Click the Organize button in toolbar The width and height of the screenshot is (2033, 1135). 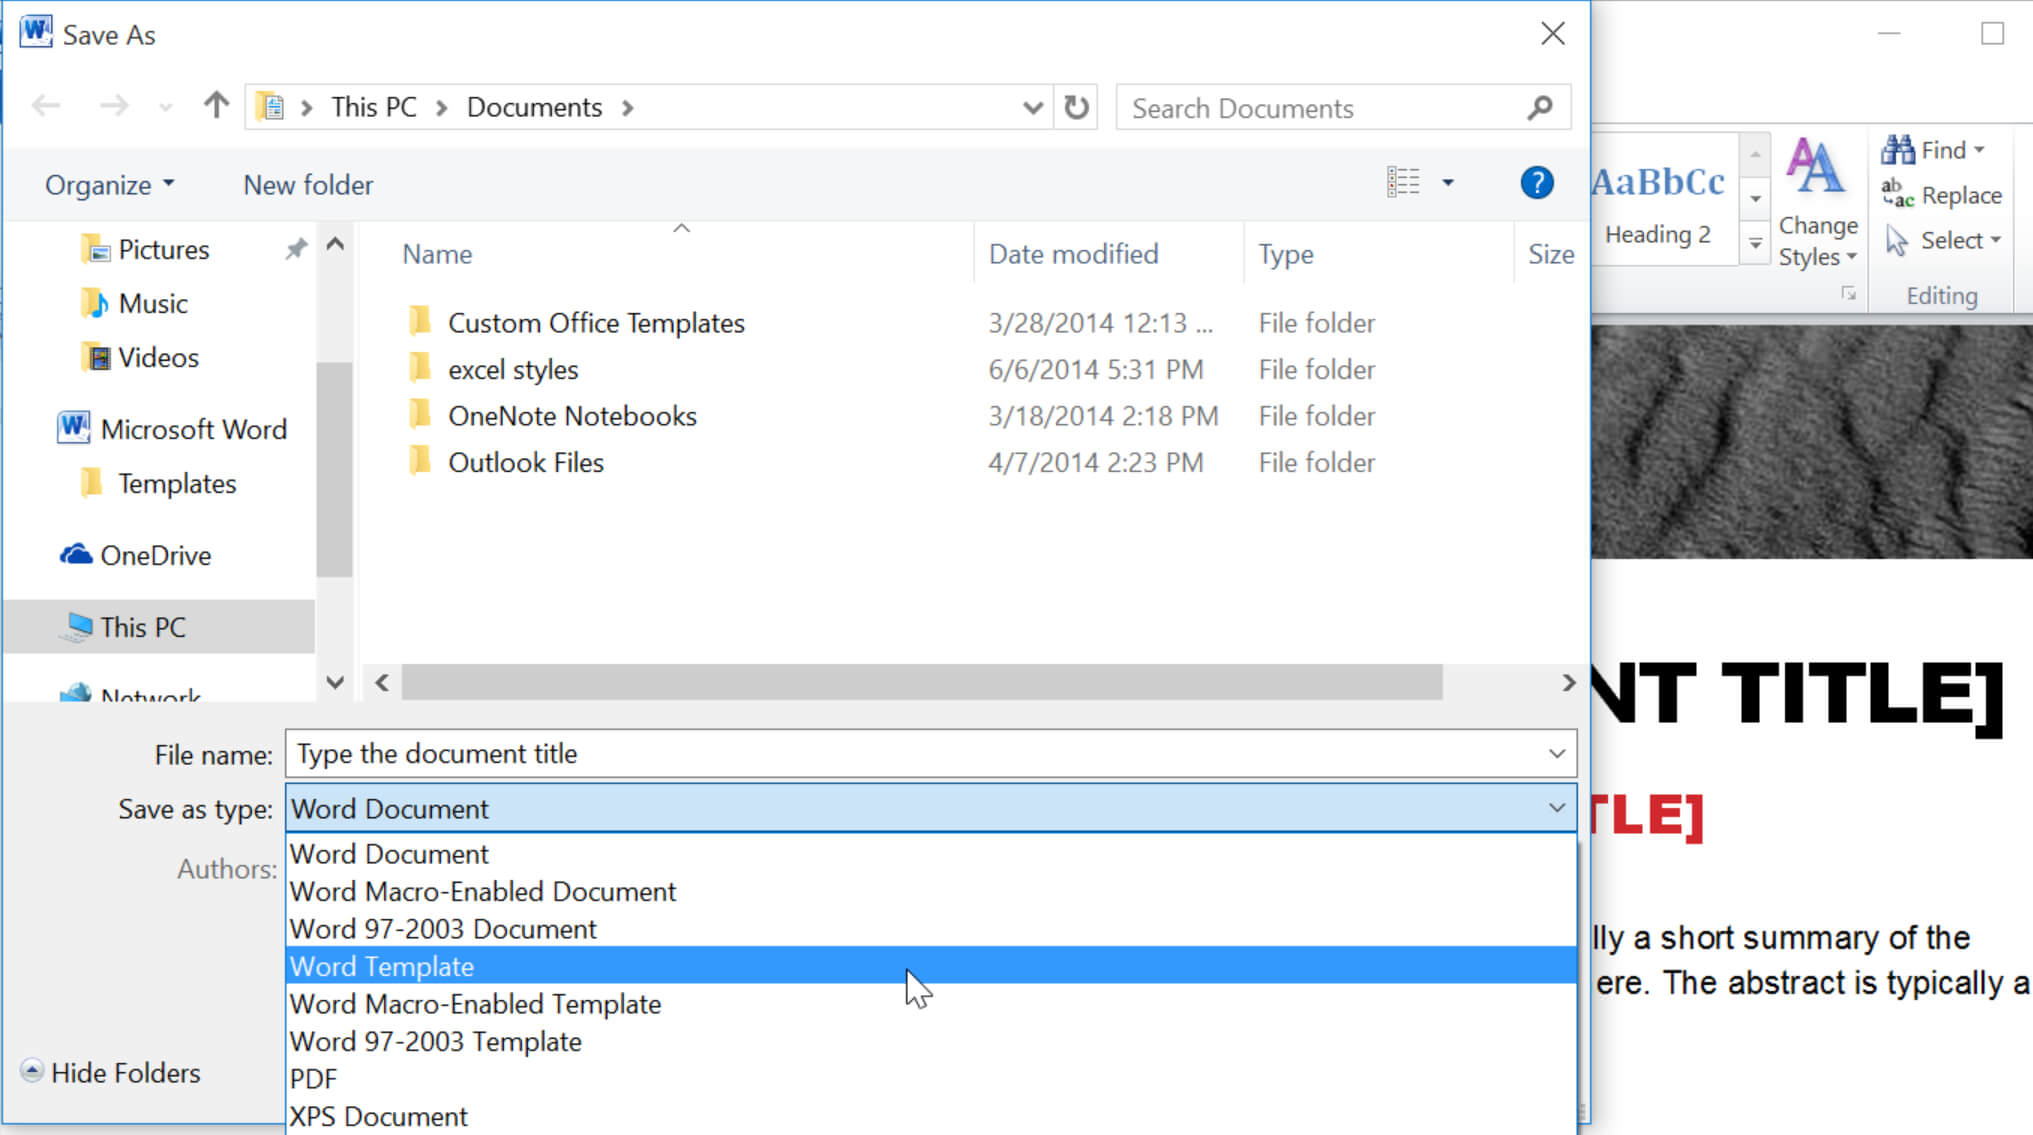point(109,184)
